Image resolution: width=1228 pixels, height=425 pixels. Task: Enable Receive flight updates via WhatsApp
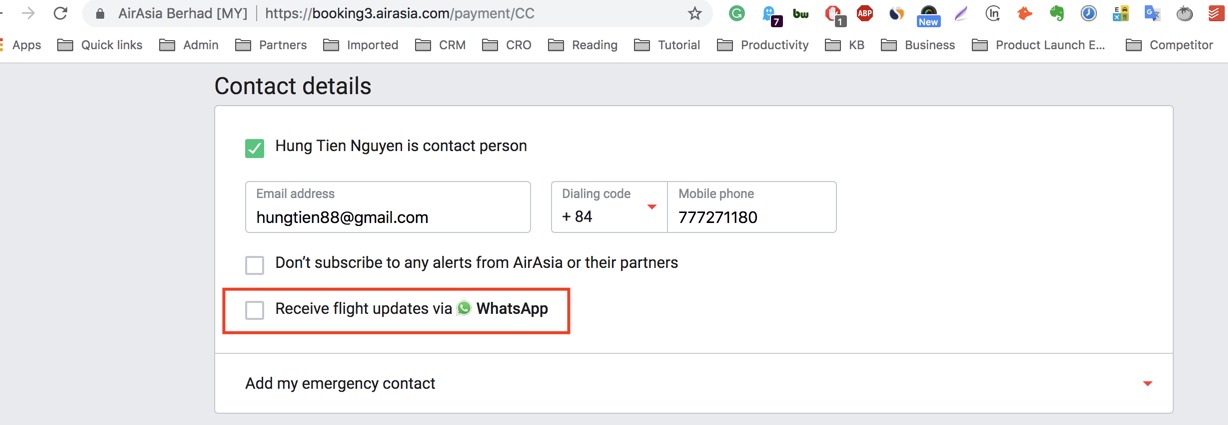coord(255,310)
